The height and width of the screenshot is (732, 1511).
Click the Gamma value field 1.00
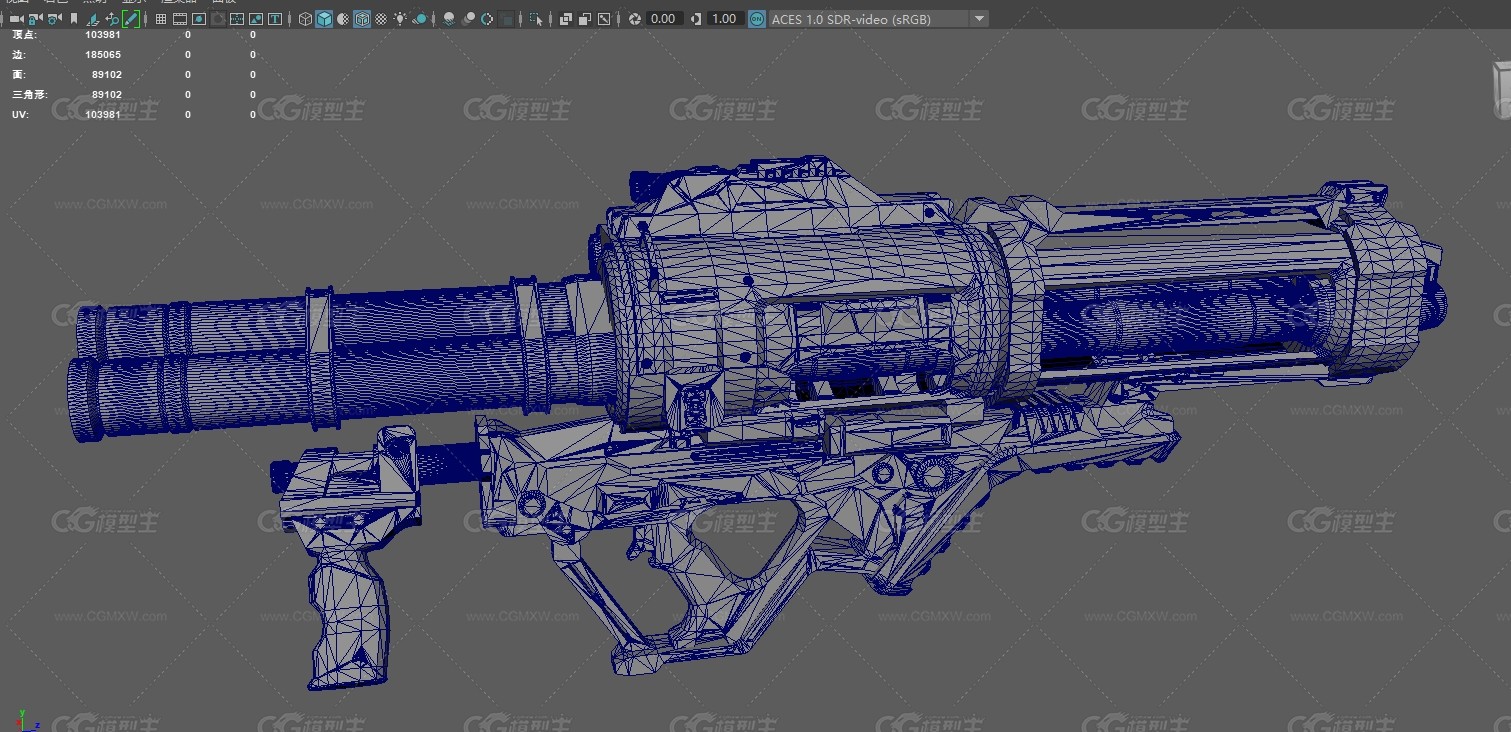pos(726,19)
